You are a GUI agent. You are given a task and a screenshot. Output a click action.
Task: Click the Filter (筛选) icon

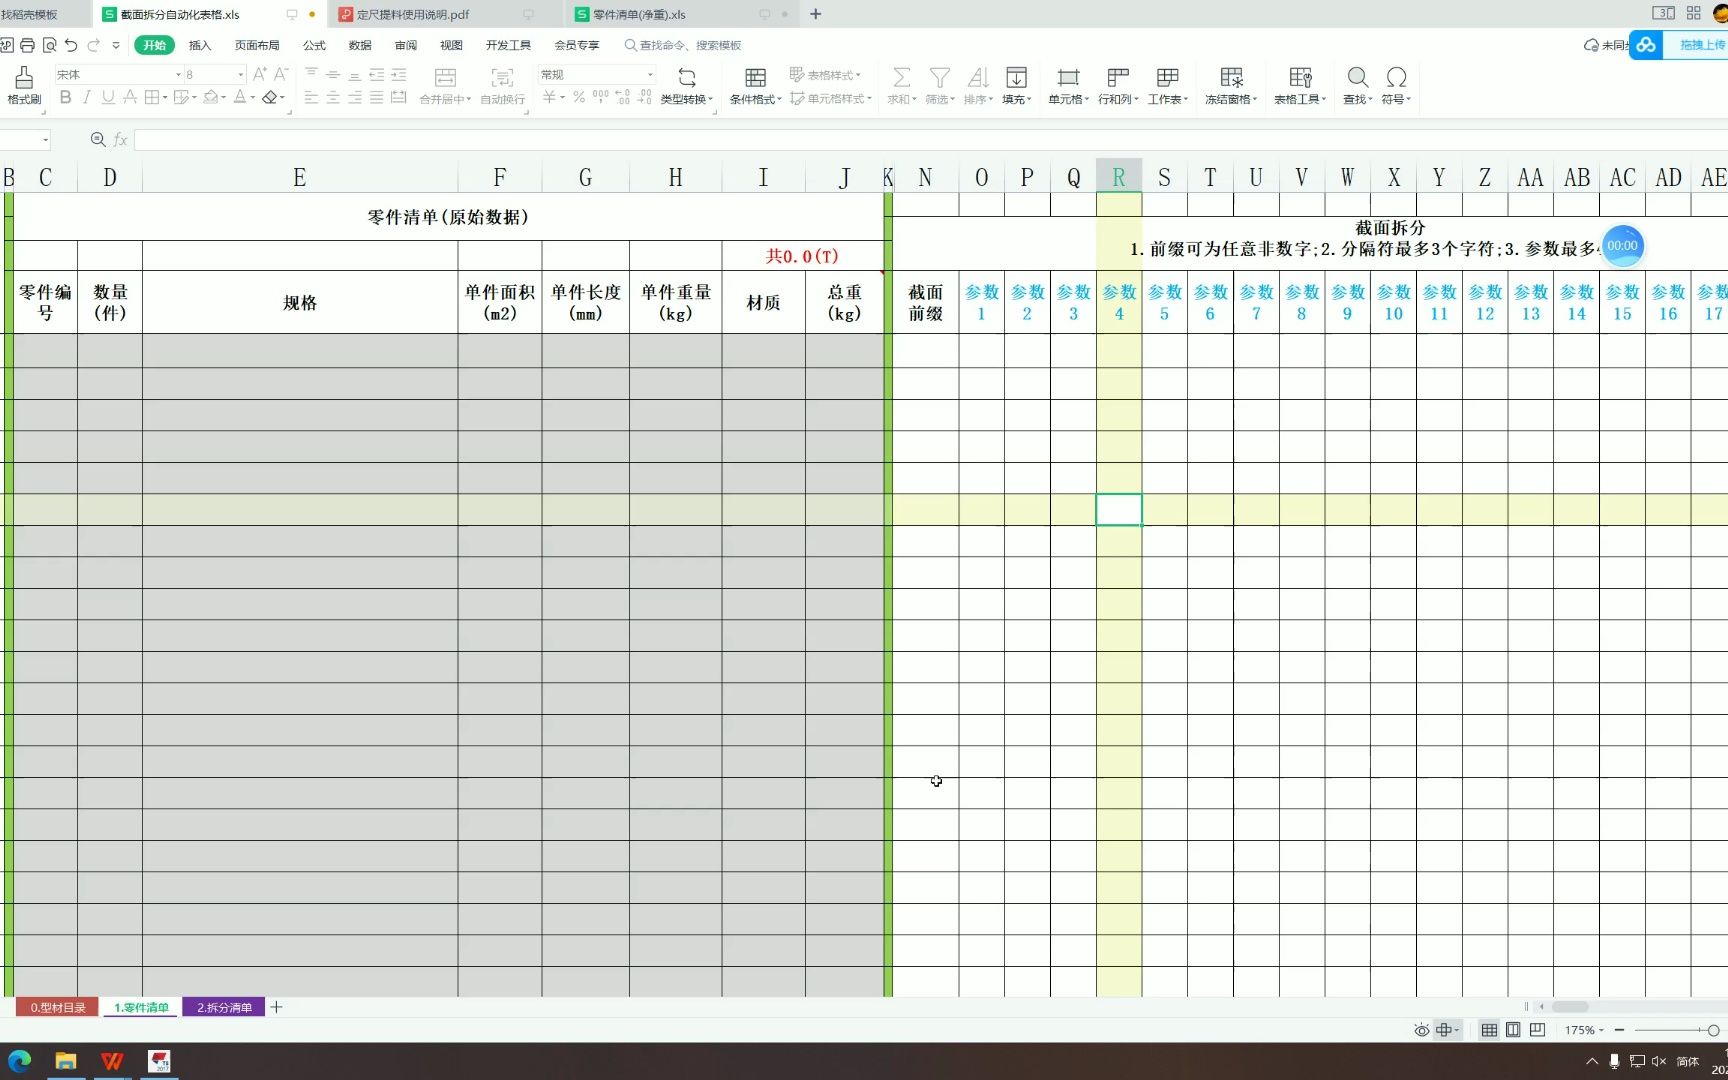[940, 77]
